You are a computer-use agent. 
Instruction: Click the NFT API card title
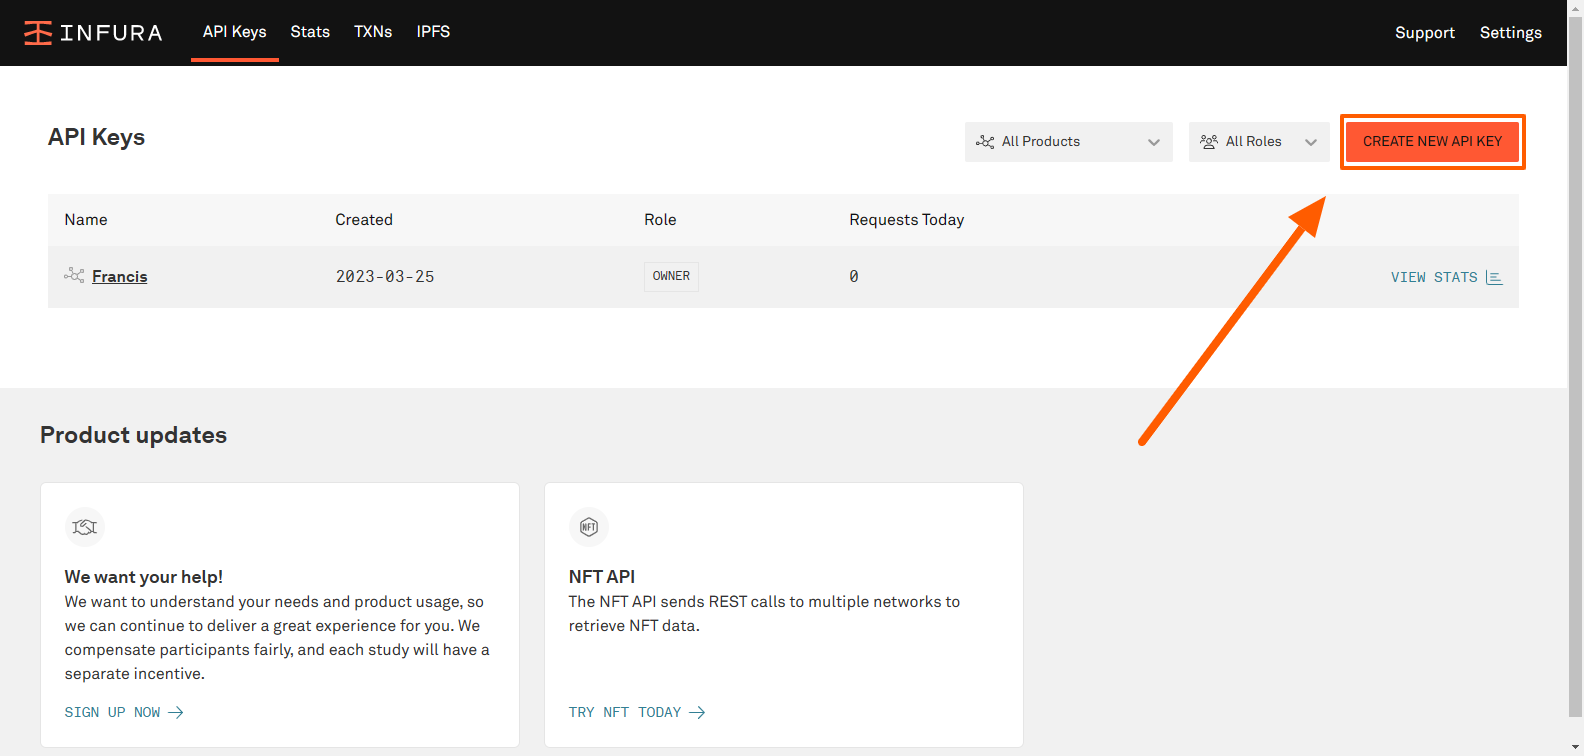click(602, 577)
